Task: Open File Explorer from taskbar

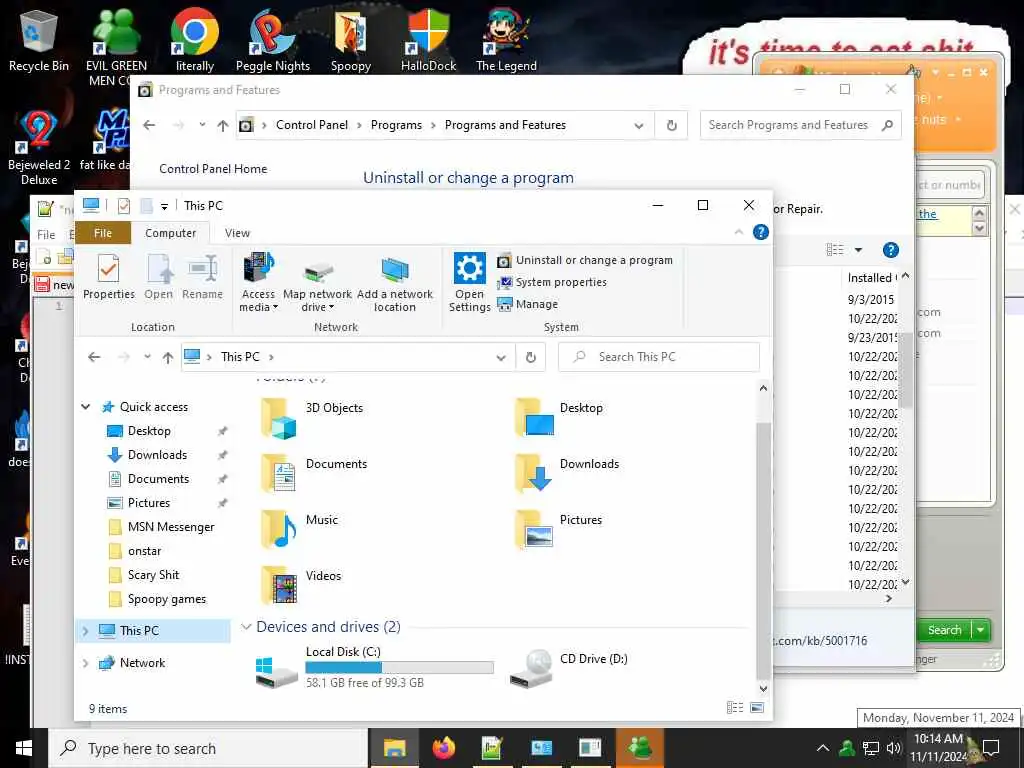Action: point(394,748)
